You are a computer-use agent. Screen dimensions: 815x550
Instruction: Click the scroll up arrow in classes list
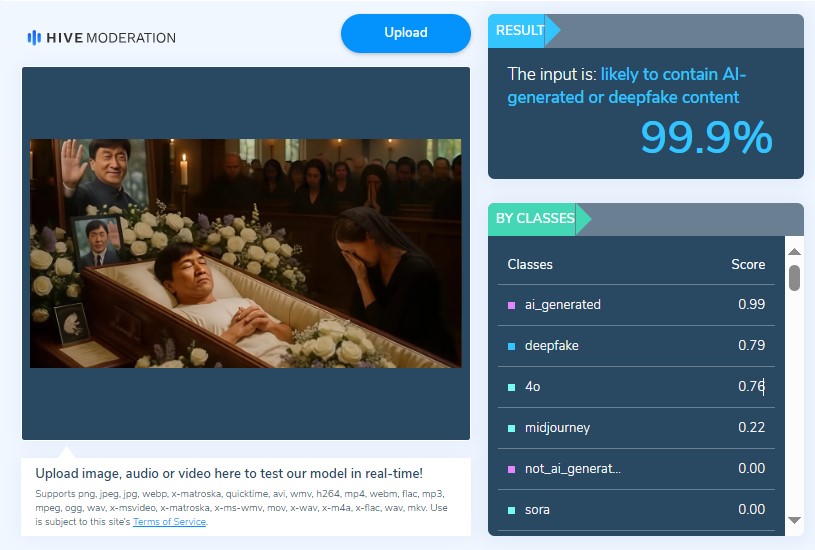tap(794, 251)
